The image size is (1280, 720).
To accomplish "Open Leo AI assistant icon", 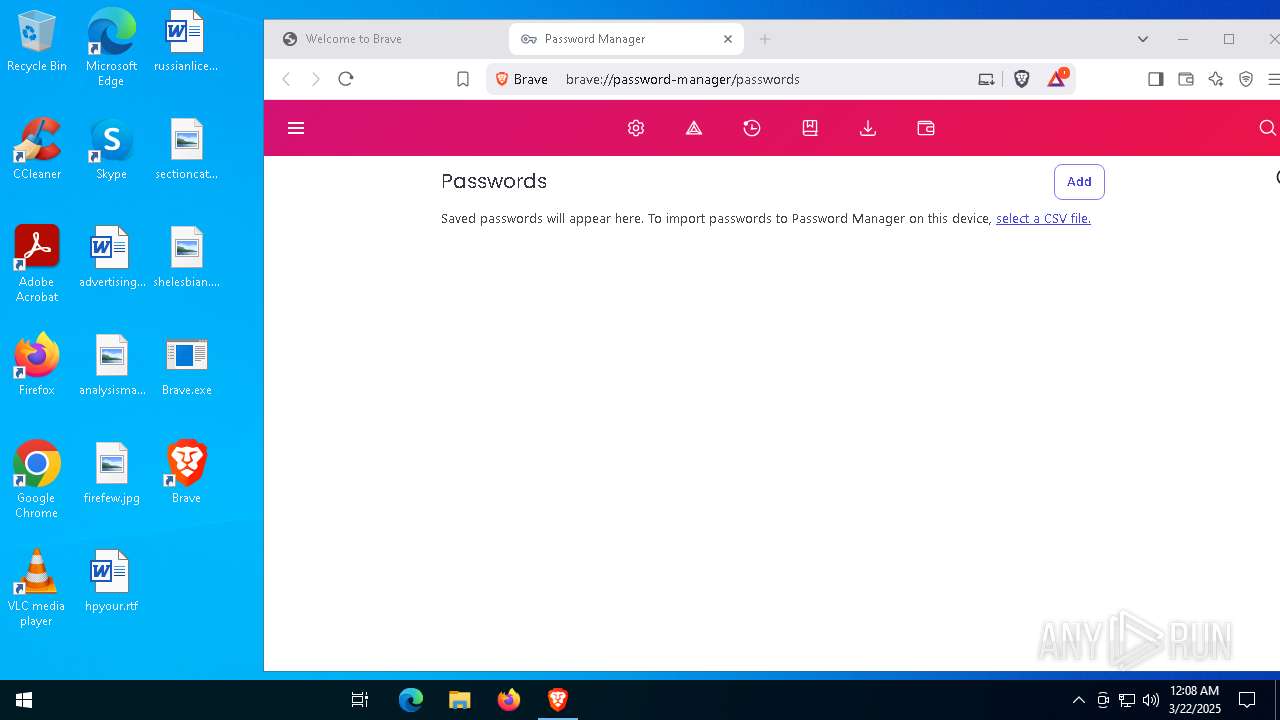I will (x=1216, y=79).
